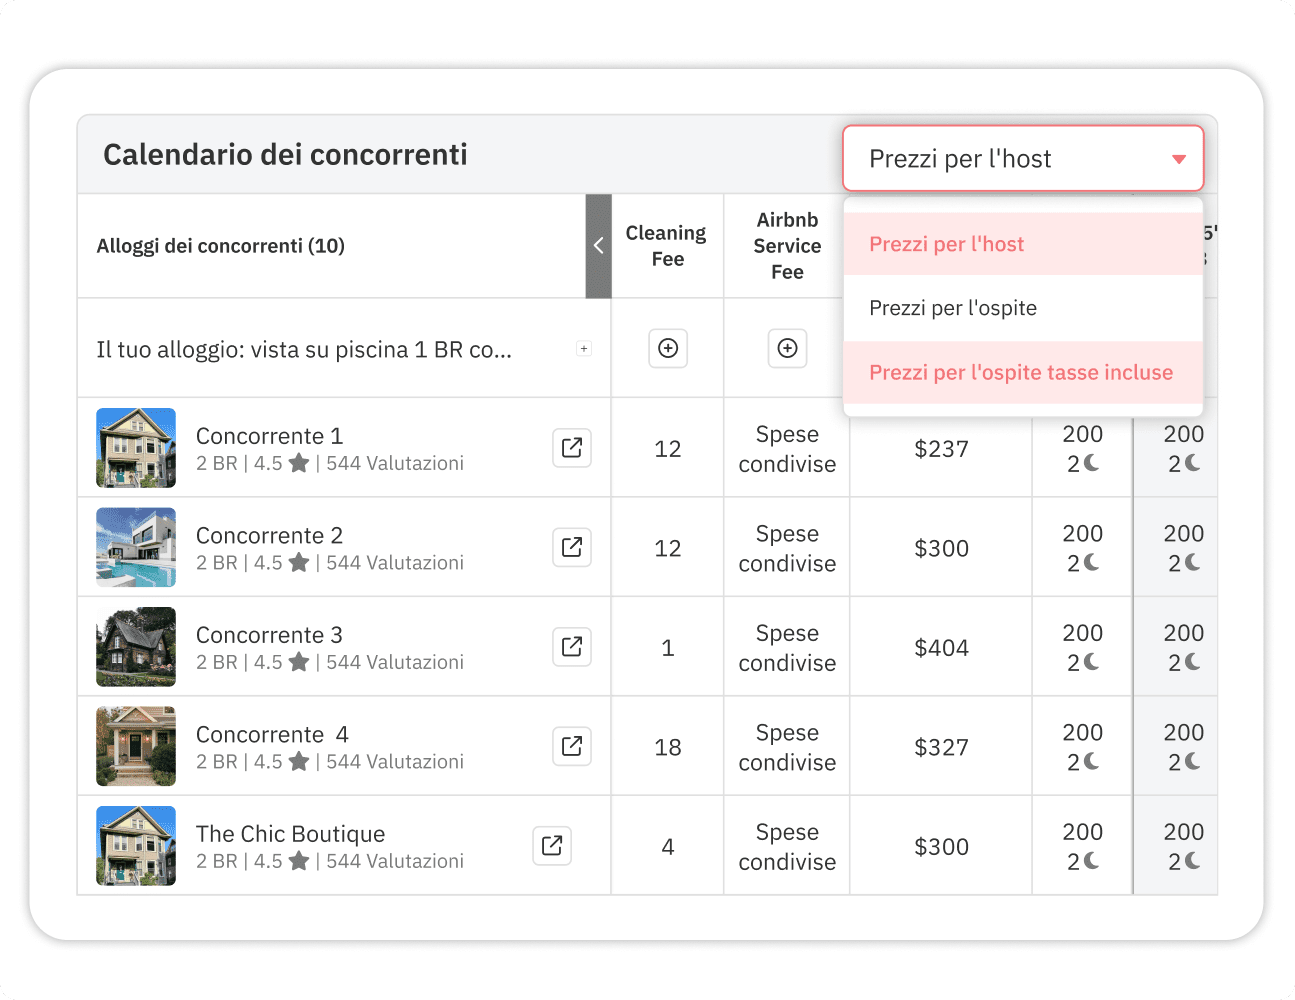Add a Cleaning Fee with the plus icon

(667, 348)
